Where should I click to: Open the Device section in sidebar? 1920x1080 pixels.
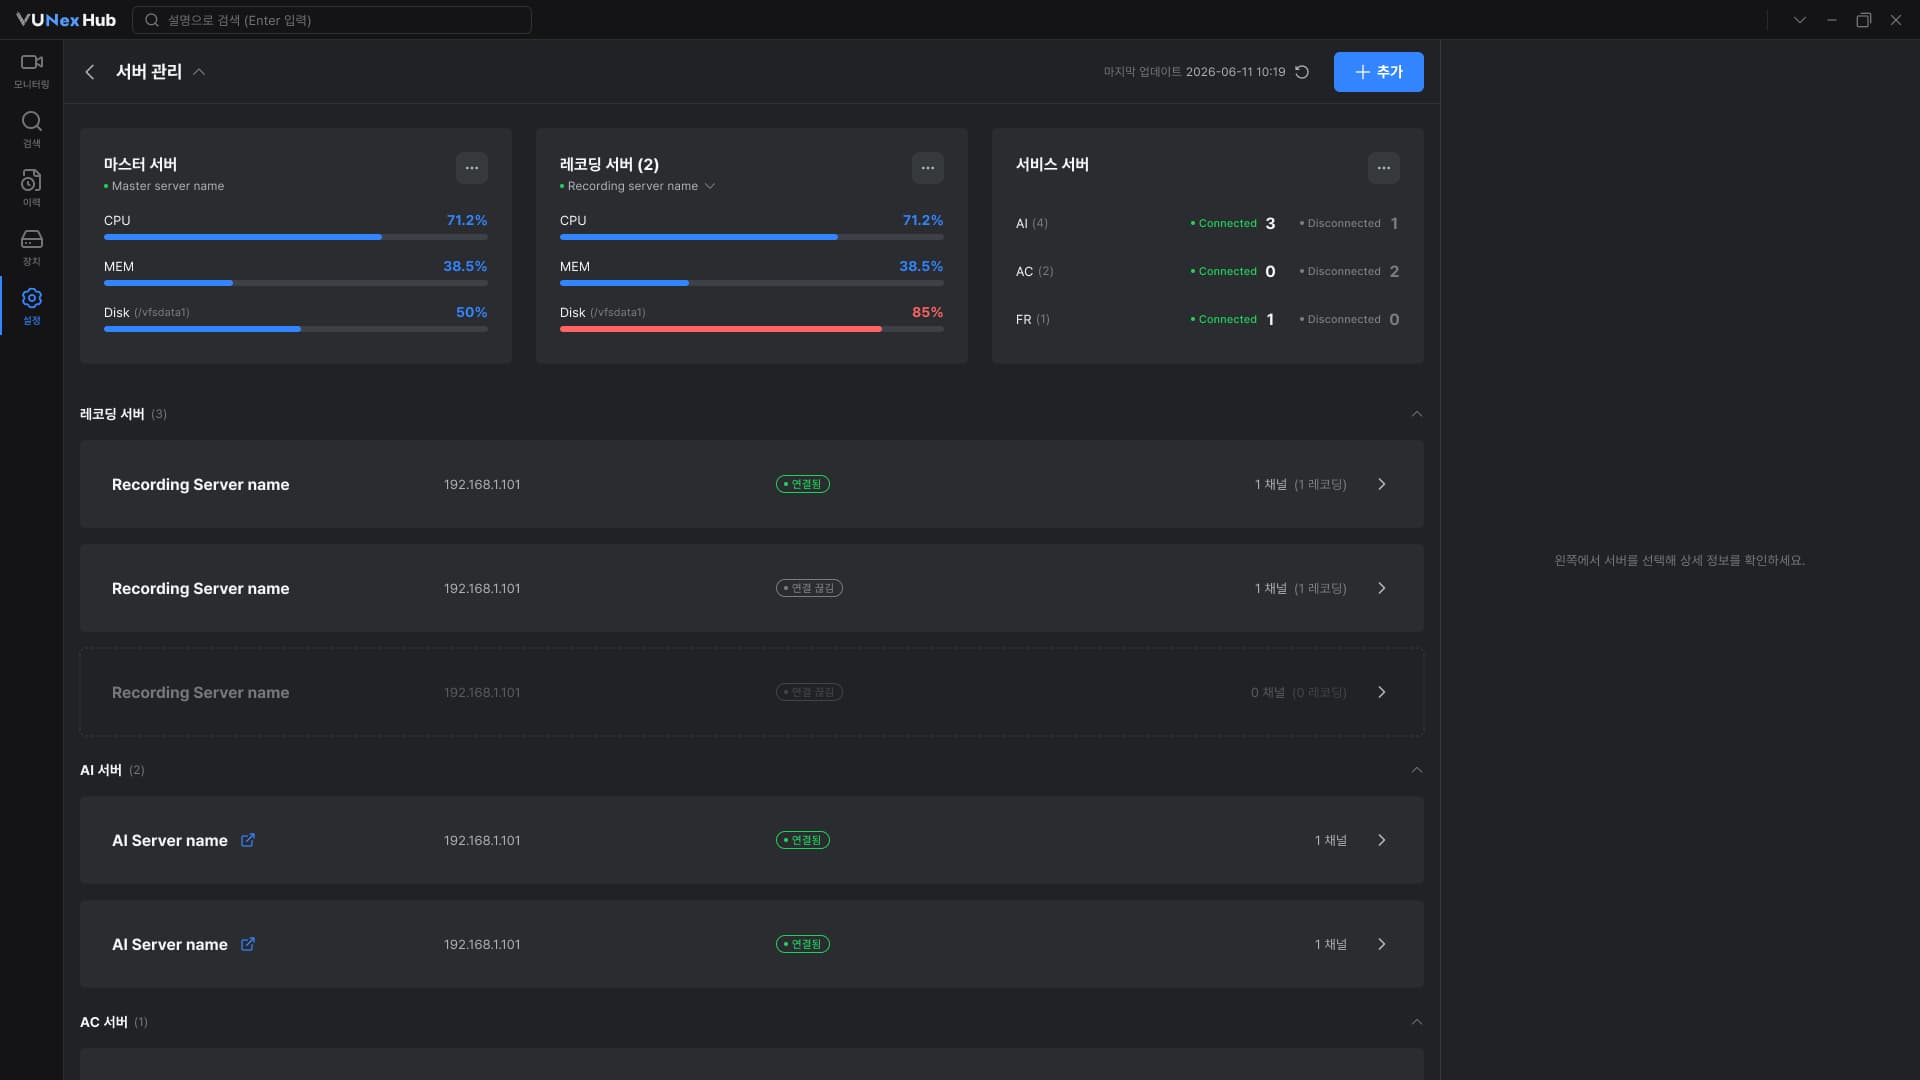[32, 247]
